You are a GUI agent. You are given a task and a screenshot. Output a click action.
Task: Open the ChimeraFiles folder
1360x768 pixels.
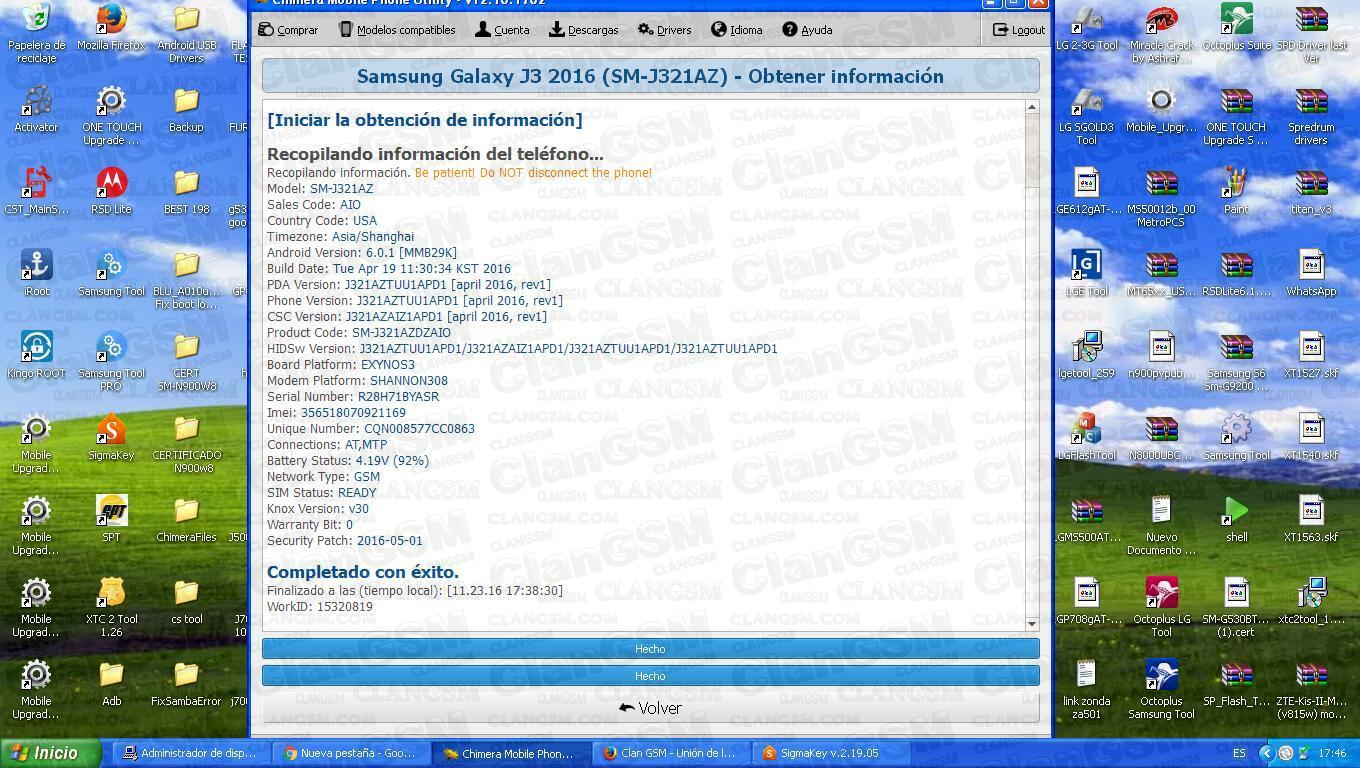186,519
